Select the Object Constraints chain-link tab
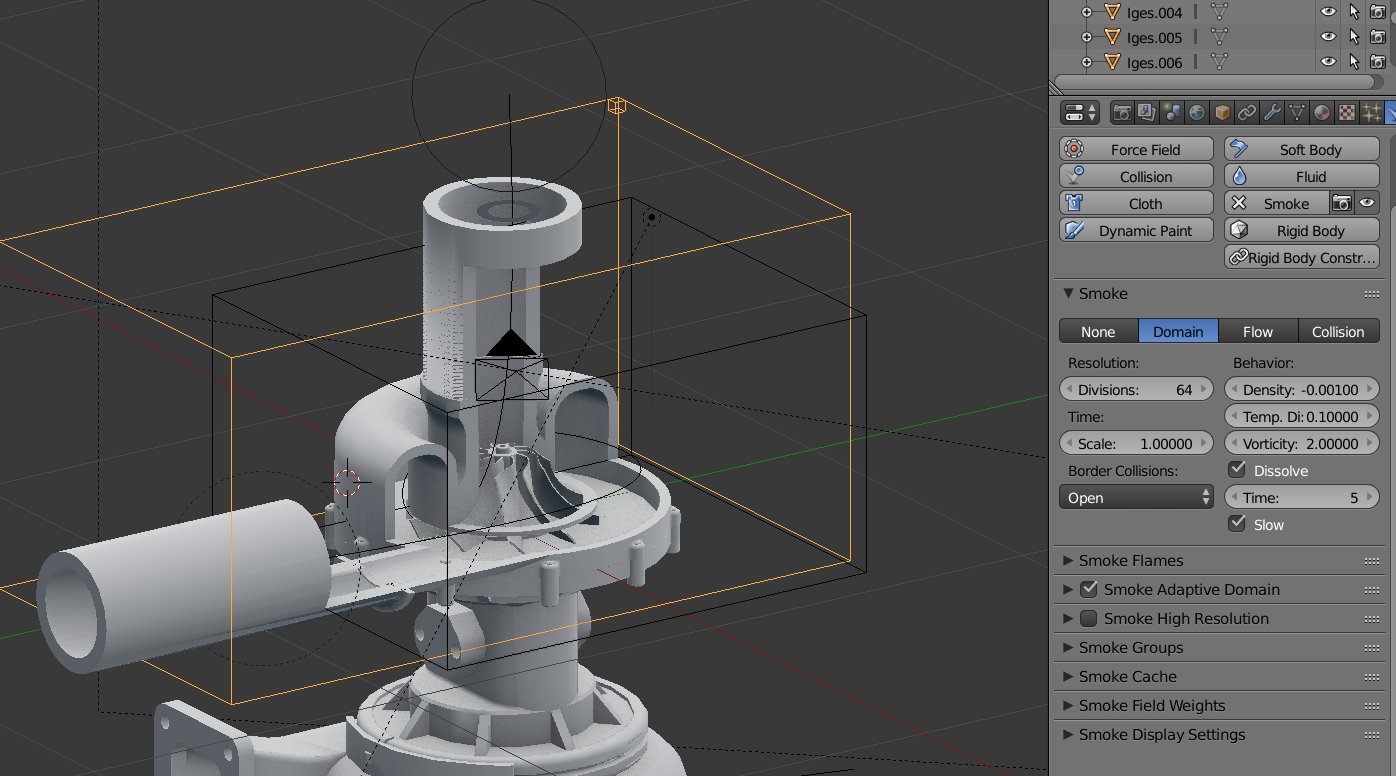Screen dimensions: 1396x776 pyautogui.click(x=1247, y=112)
